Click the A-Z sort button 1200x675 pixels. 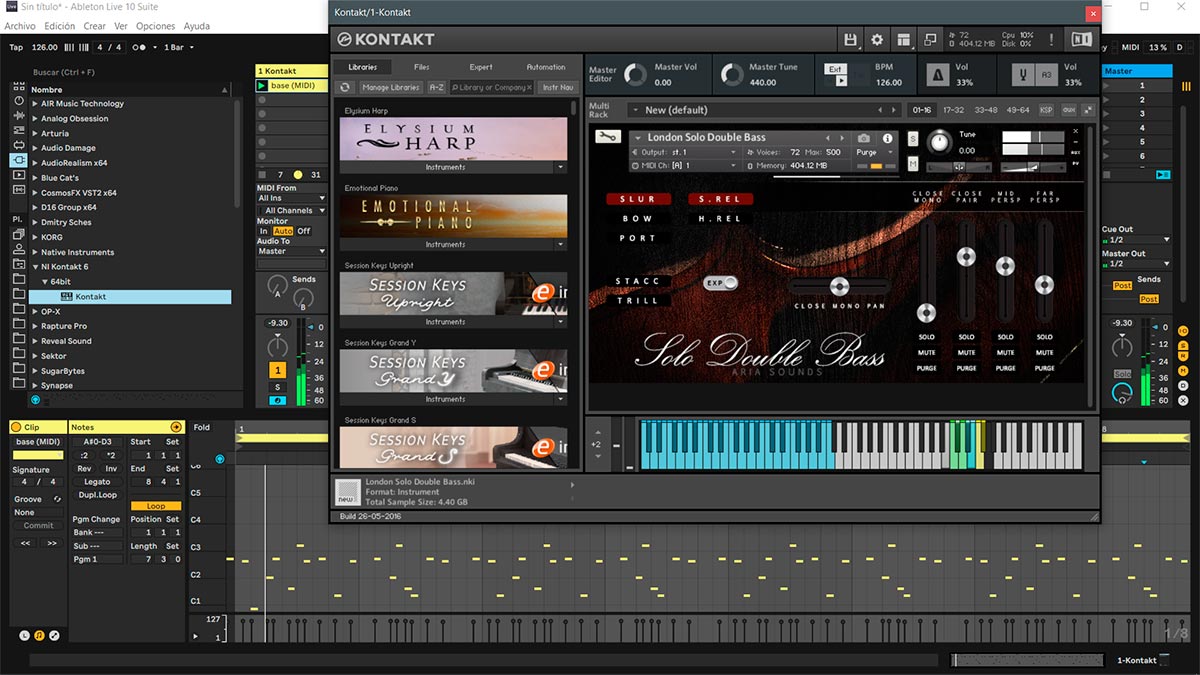437,87
